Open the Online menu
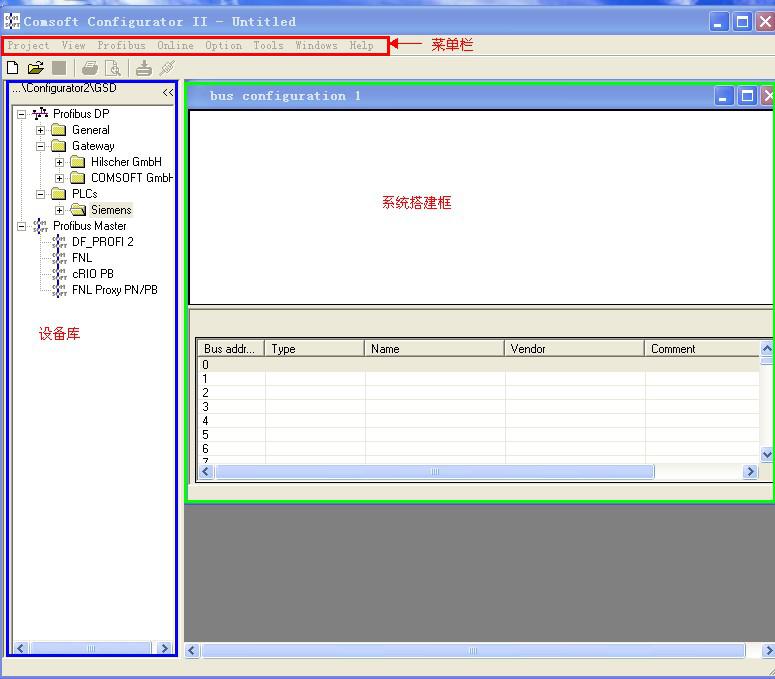Viewport: 775px width, 679px height. coord(175,45)
